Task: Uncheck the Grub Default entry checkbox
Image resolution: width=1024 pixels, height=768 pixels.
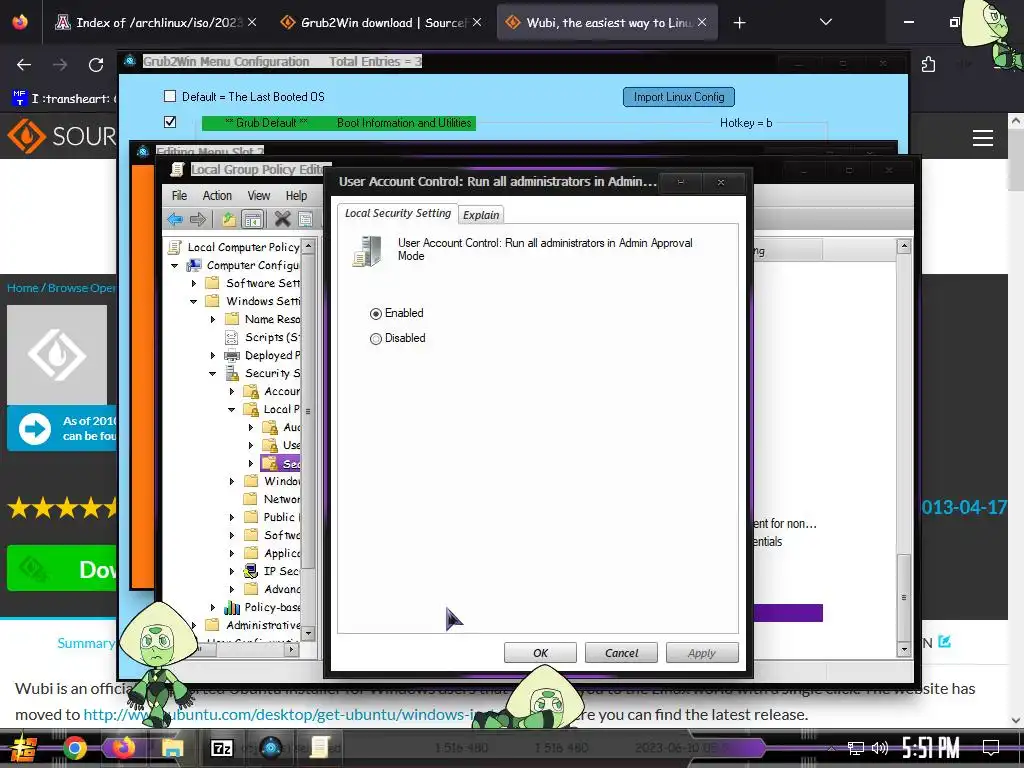Action: pos(170,122)
